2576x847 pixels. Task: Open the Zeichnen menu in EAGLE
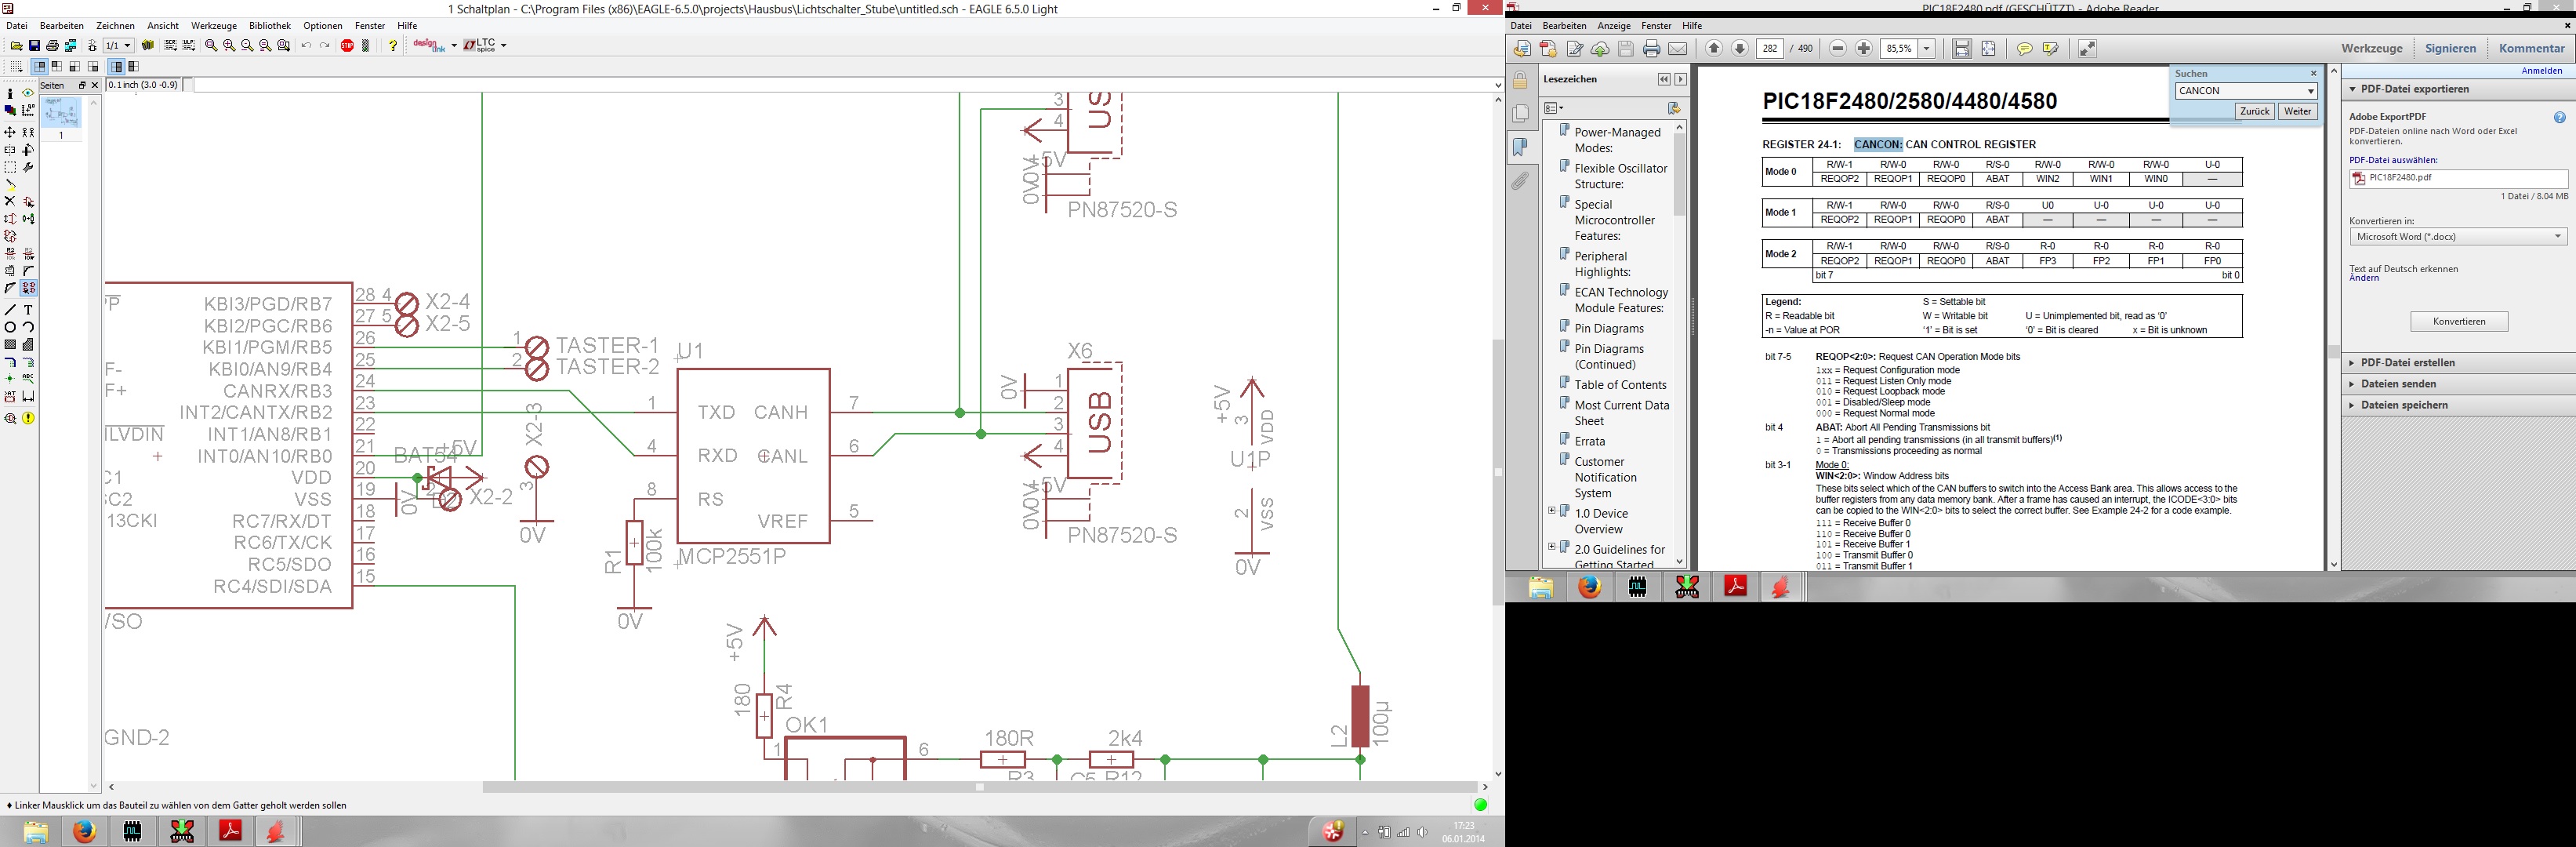coord(115,26)
